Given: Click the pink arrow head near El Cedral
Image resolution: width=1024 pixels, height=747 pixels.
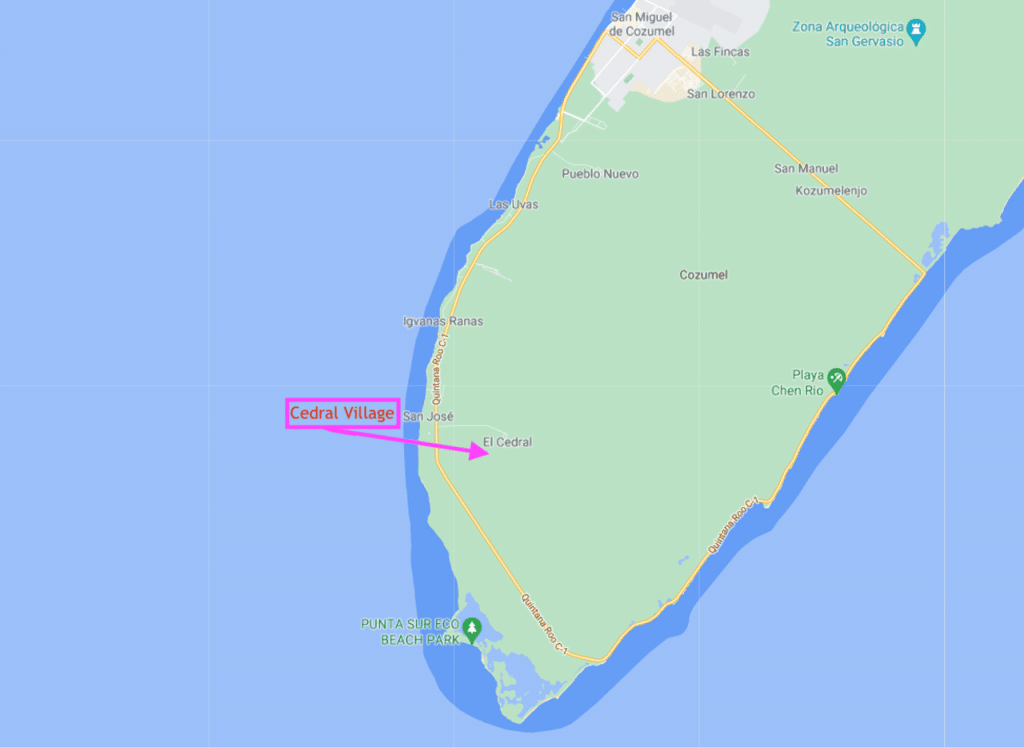Looking at the screenshot, I should [479, 451].
